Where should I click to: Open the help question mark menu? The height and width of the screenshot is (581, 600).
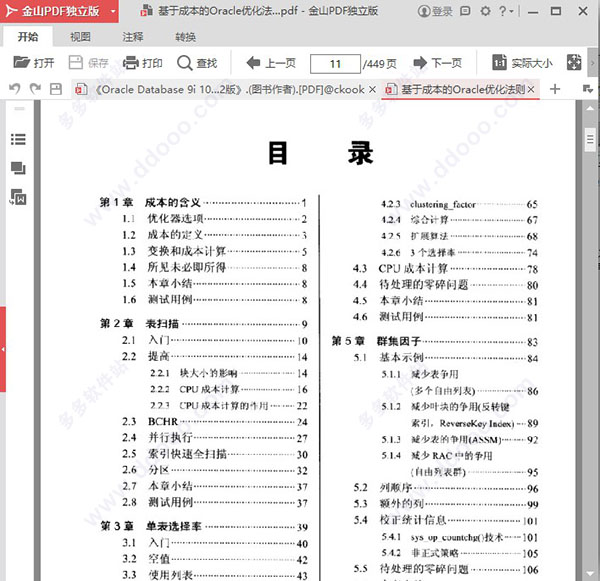[x=505, y=11]
